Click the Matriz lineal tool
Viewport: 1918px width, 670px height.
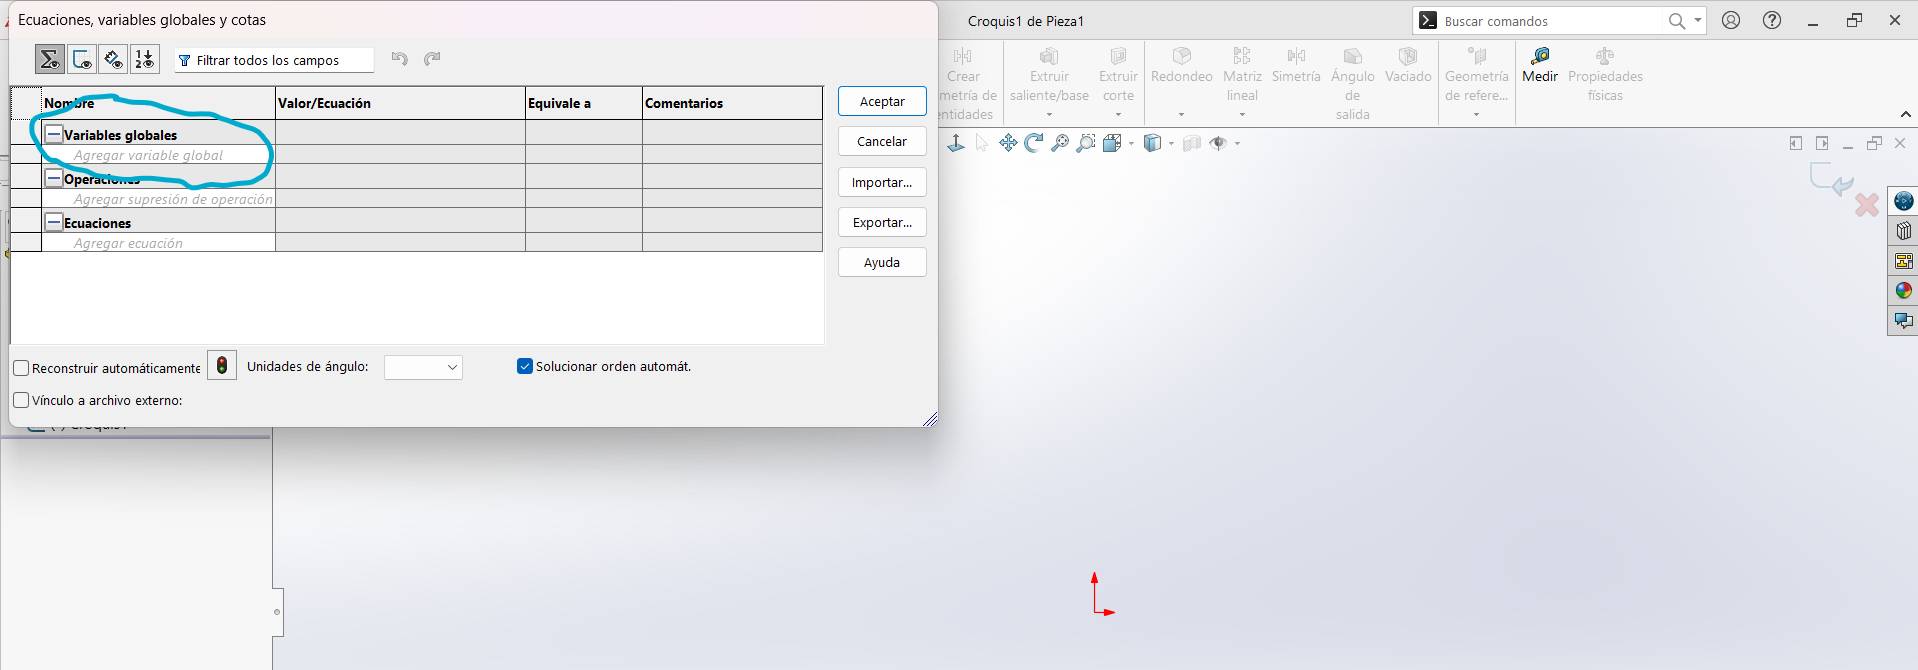1242,75
